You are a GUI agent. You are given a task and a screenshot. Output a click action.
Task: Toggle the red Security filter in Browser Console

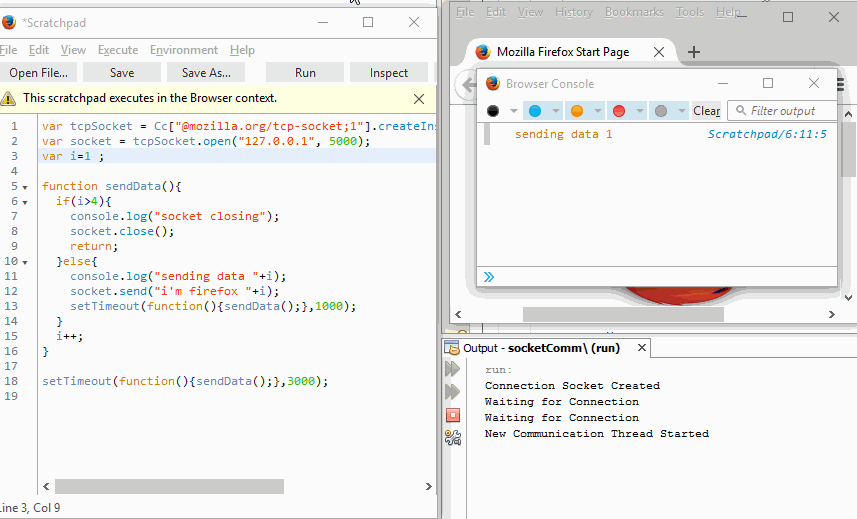pyautogui.click(x=619, y=111)
